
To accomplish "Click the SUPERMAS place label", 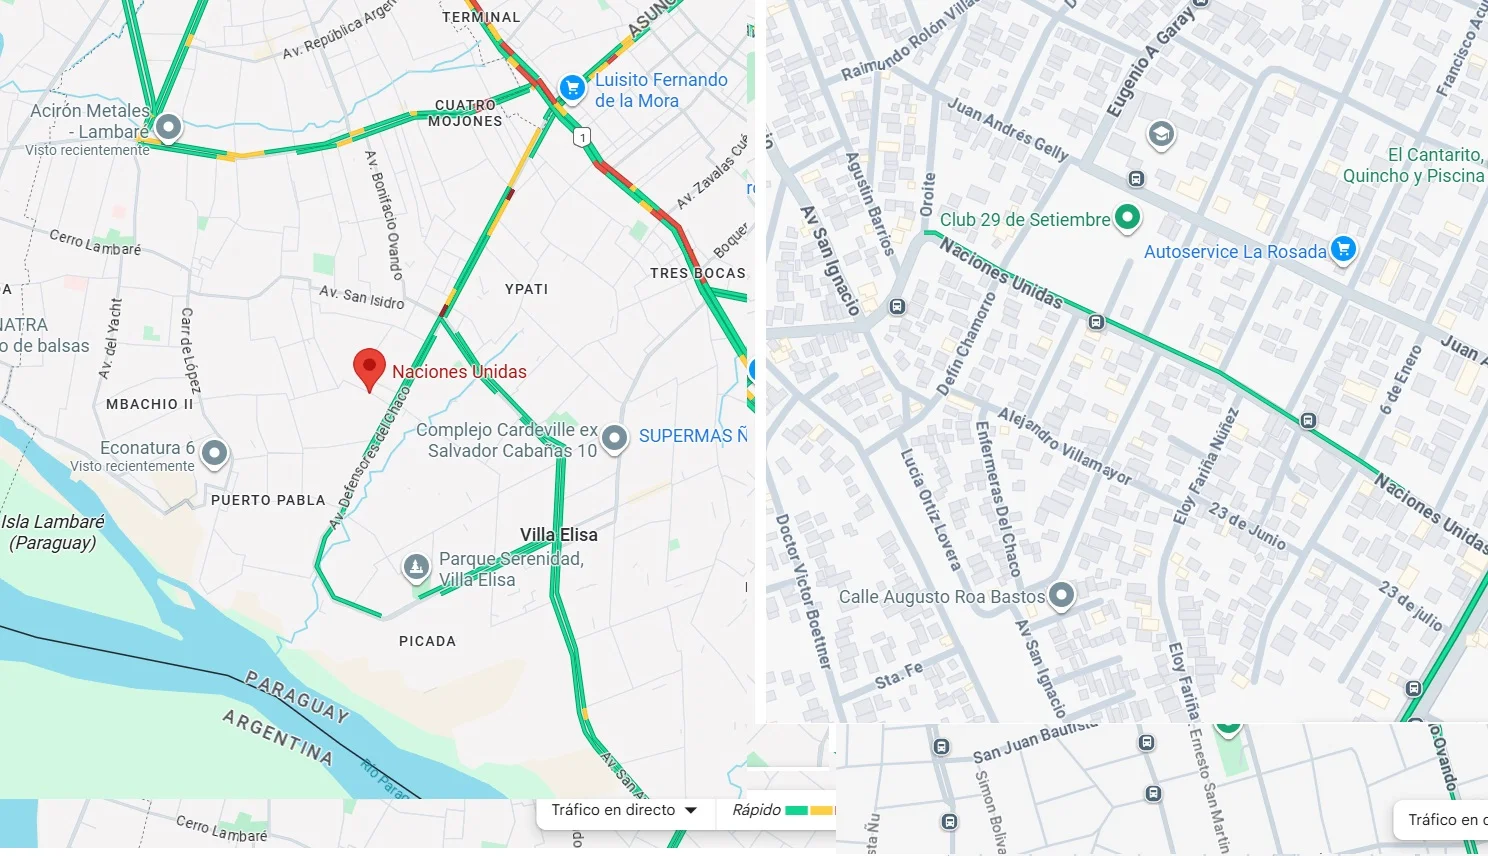I will (x=693, y=436).
